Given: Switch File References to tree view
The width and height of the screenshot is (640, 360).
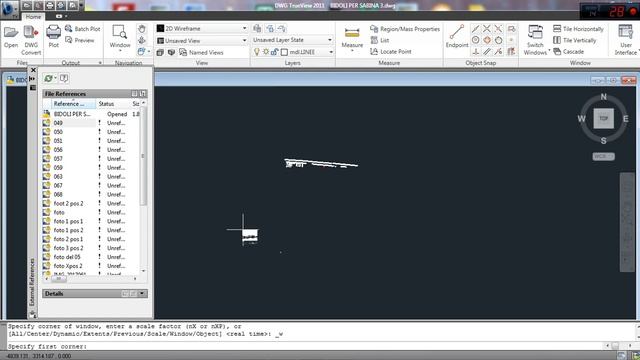Looking at the screenshot, I should 142,93.
